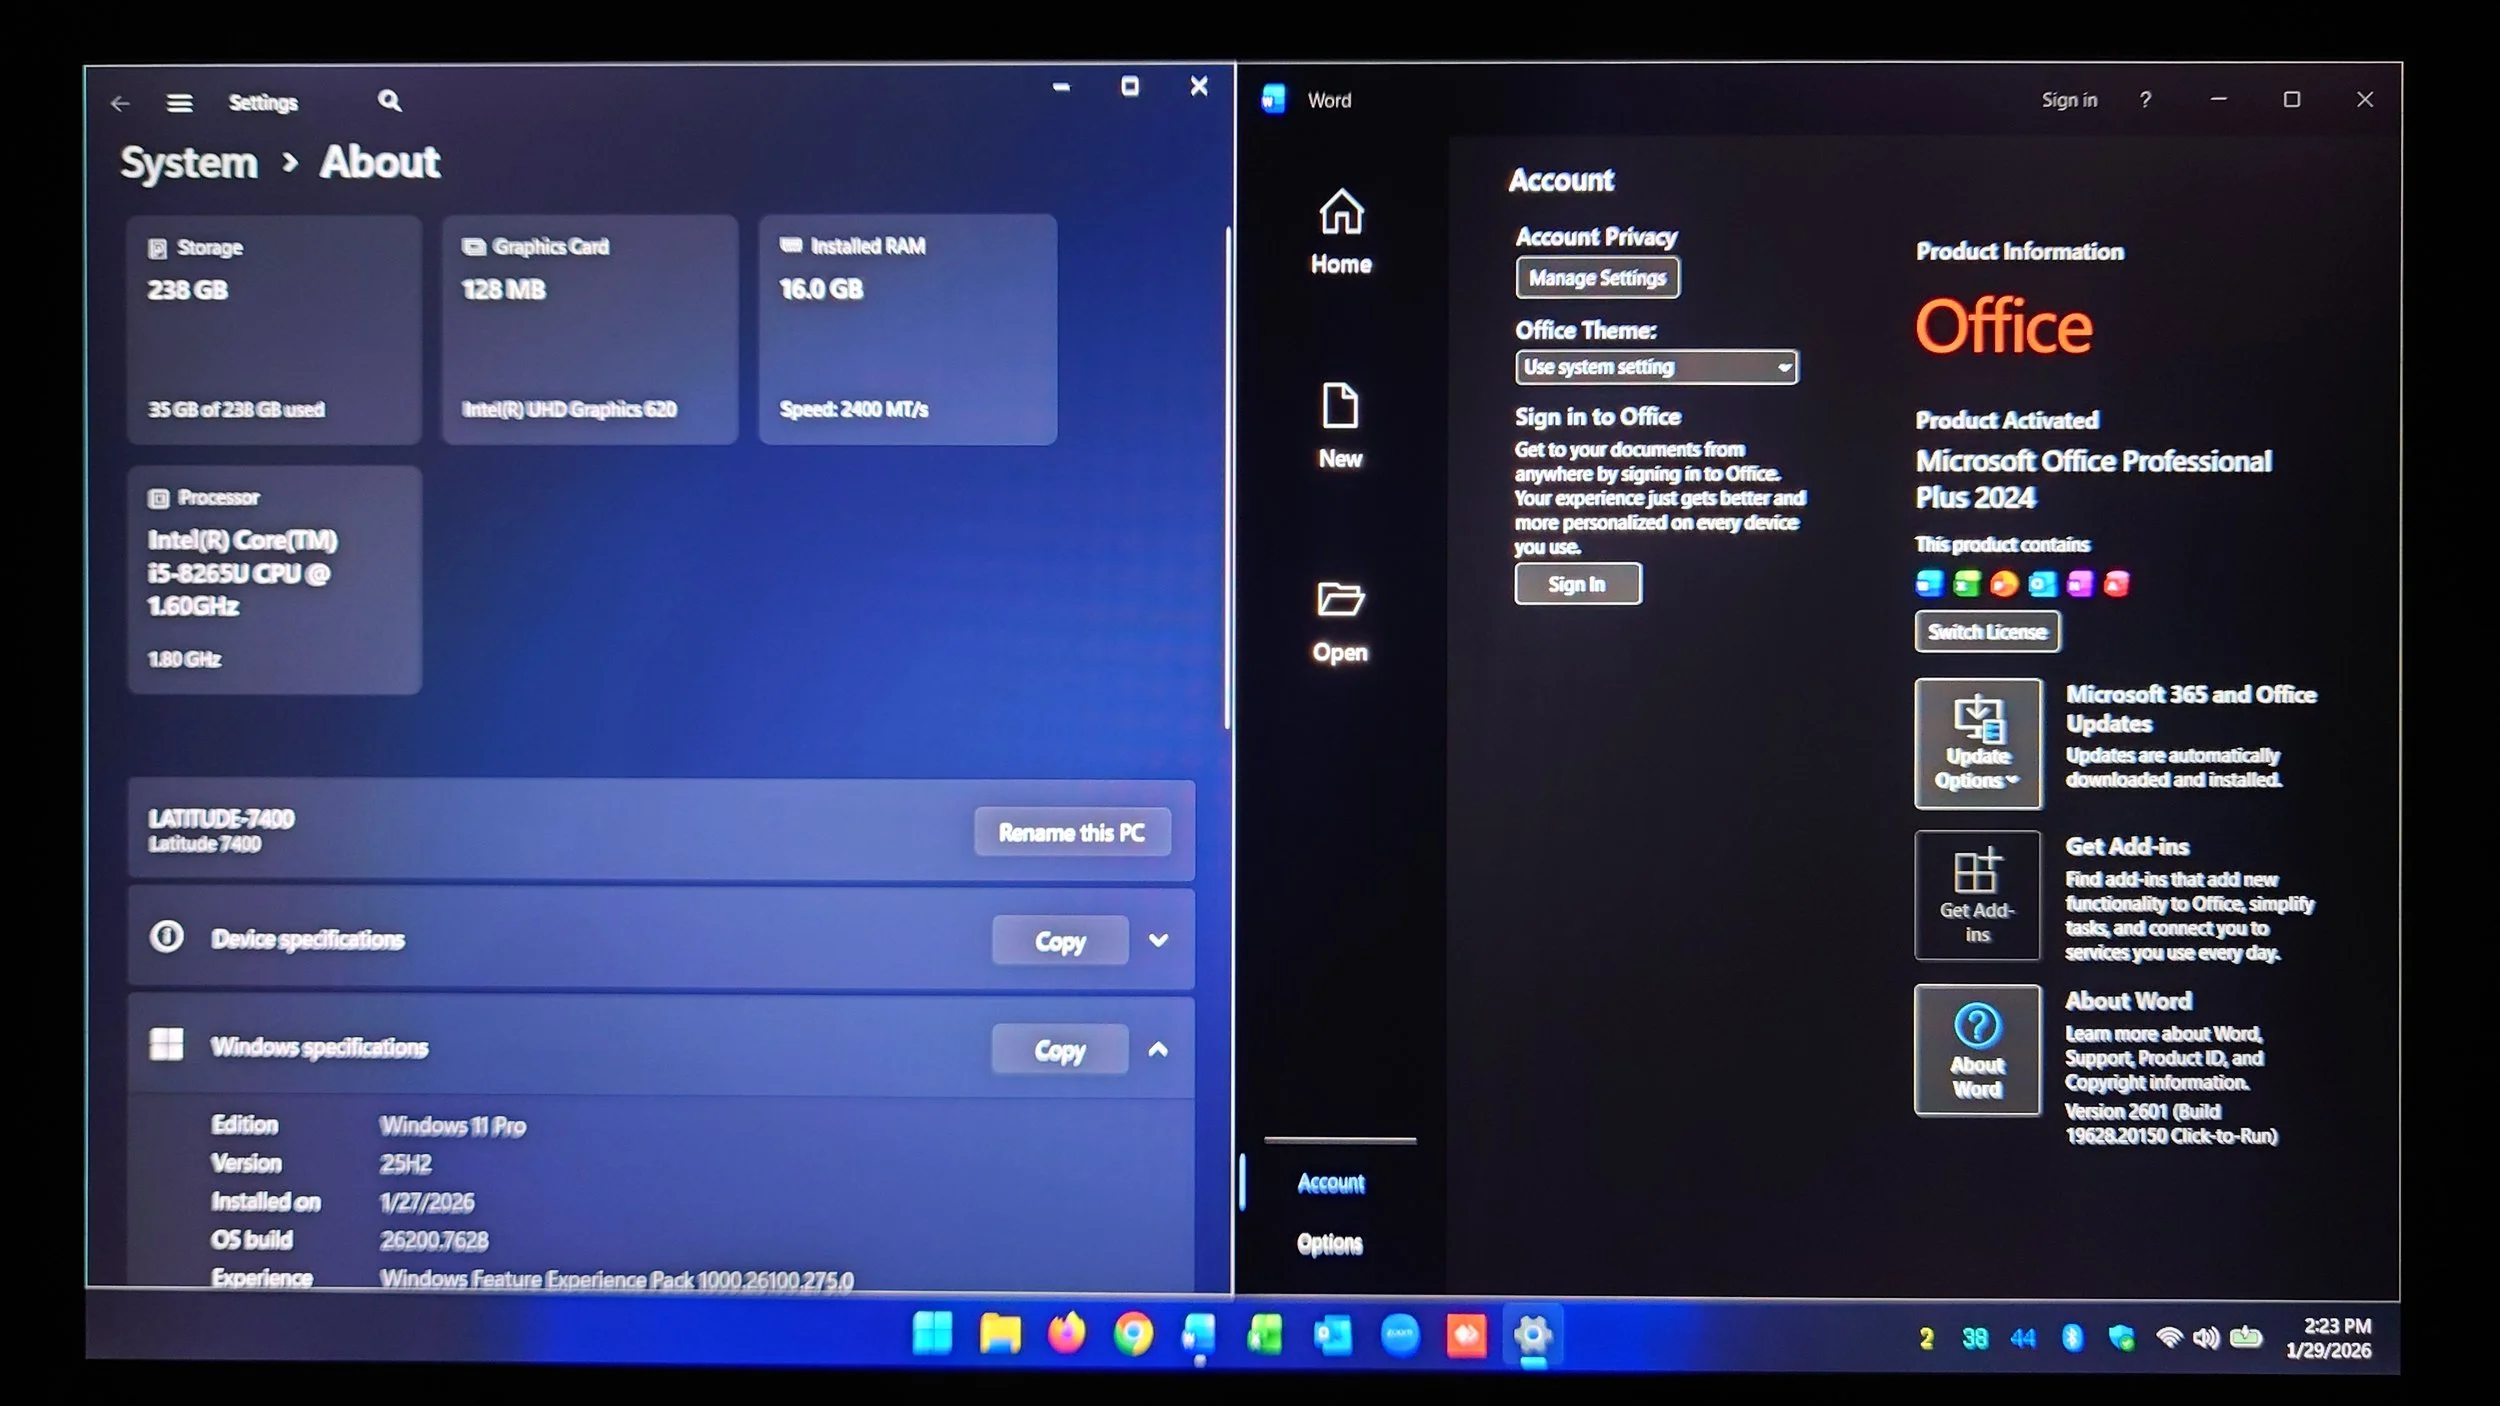Click the Open folder icon
This screenshot has height=1406, width=2500.
point(1340,600)
